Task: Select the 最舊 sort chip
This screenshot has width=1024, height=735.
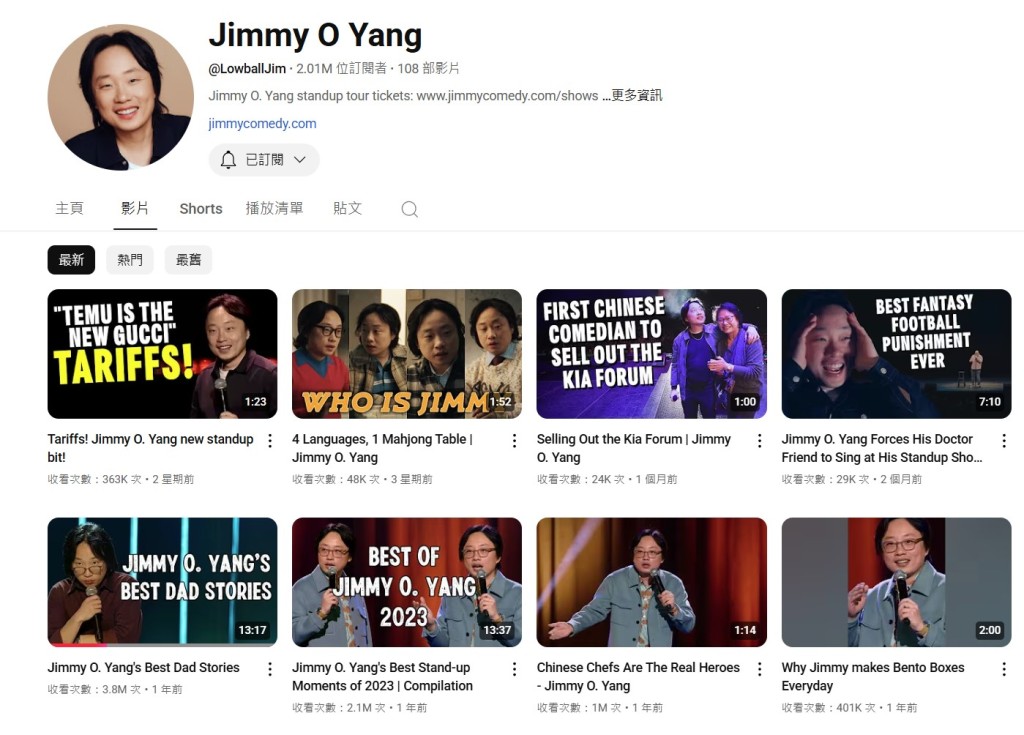Action: [x=188, y=260]
